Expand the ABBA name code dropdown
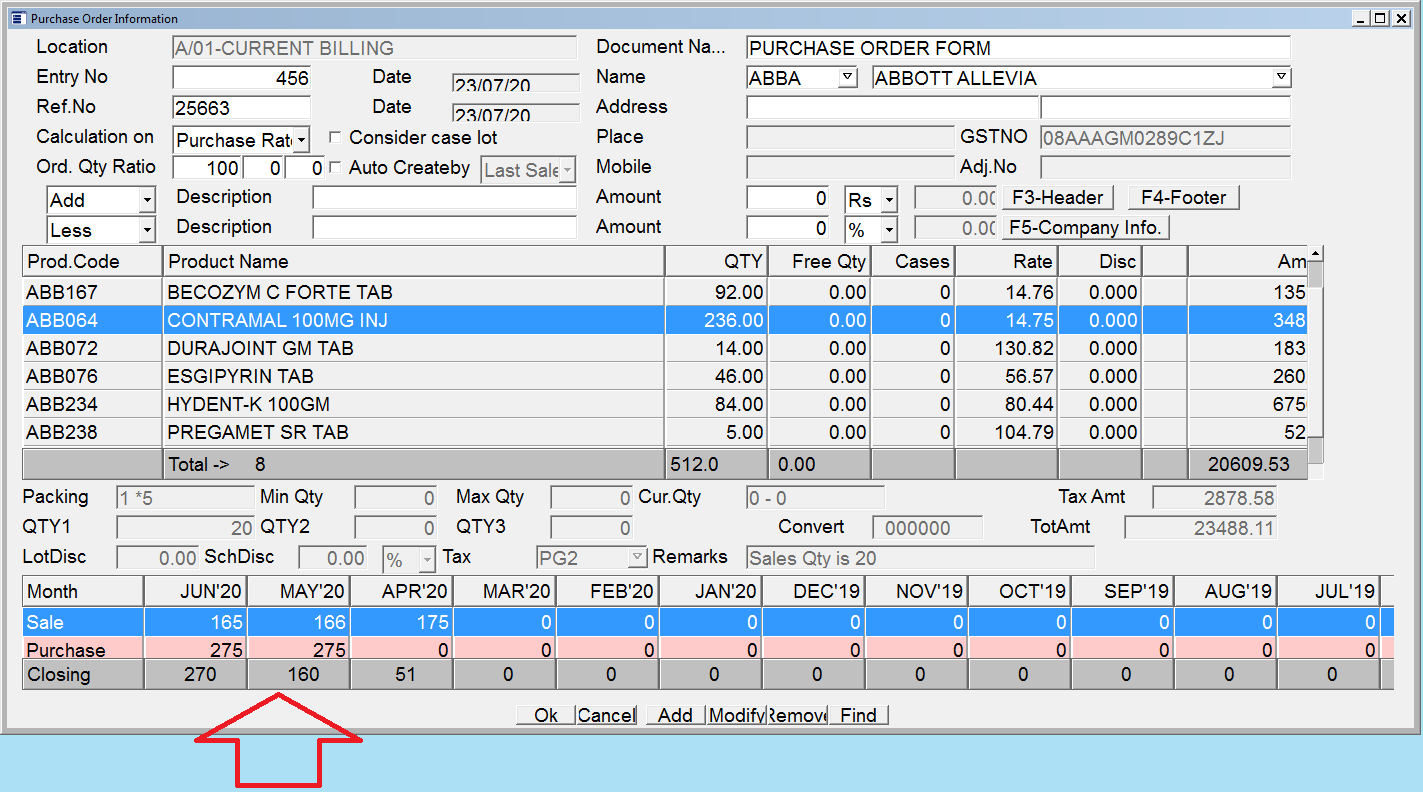This screenshot has height=792, width=1423. [x=847, y=77]
